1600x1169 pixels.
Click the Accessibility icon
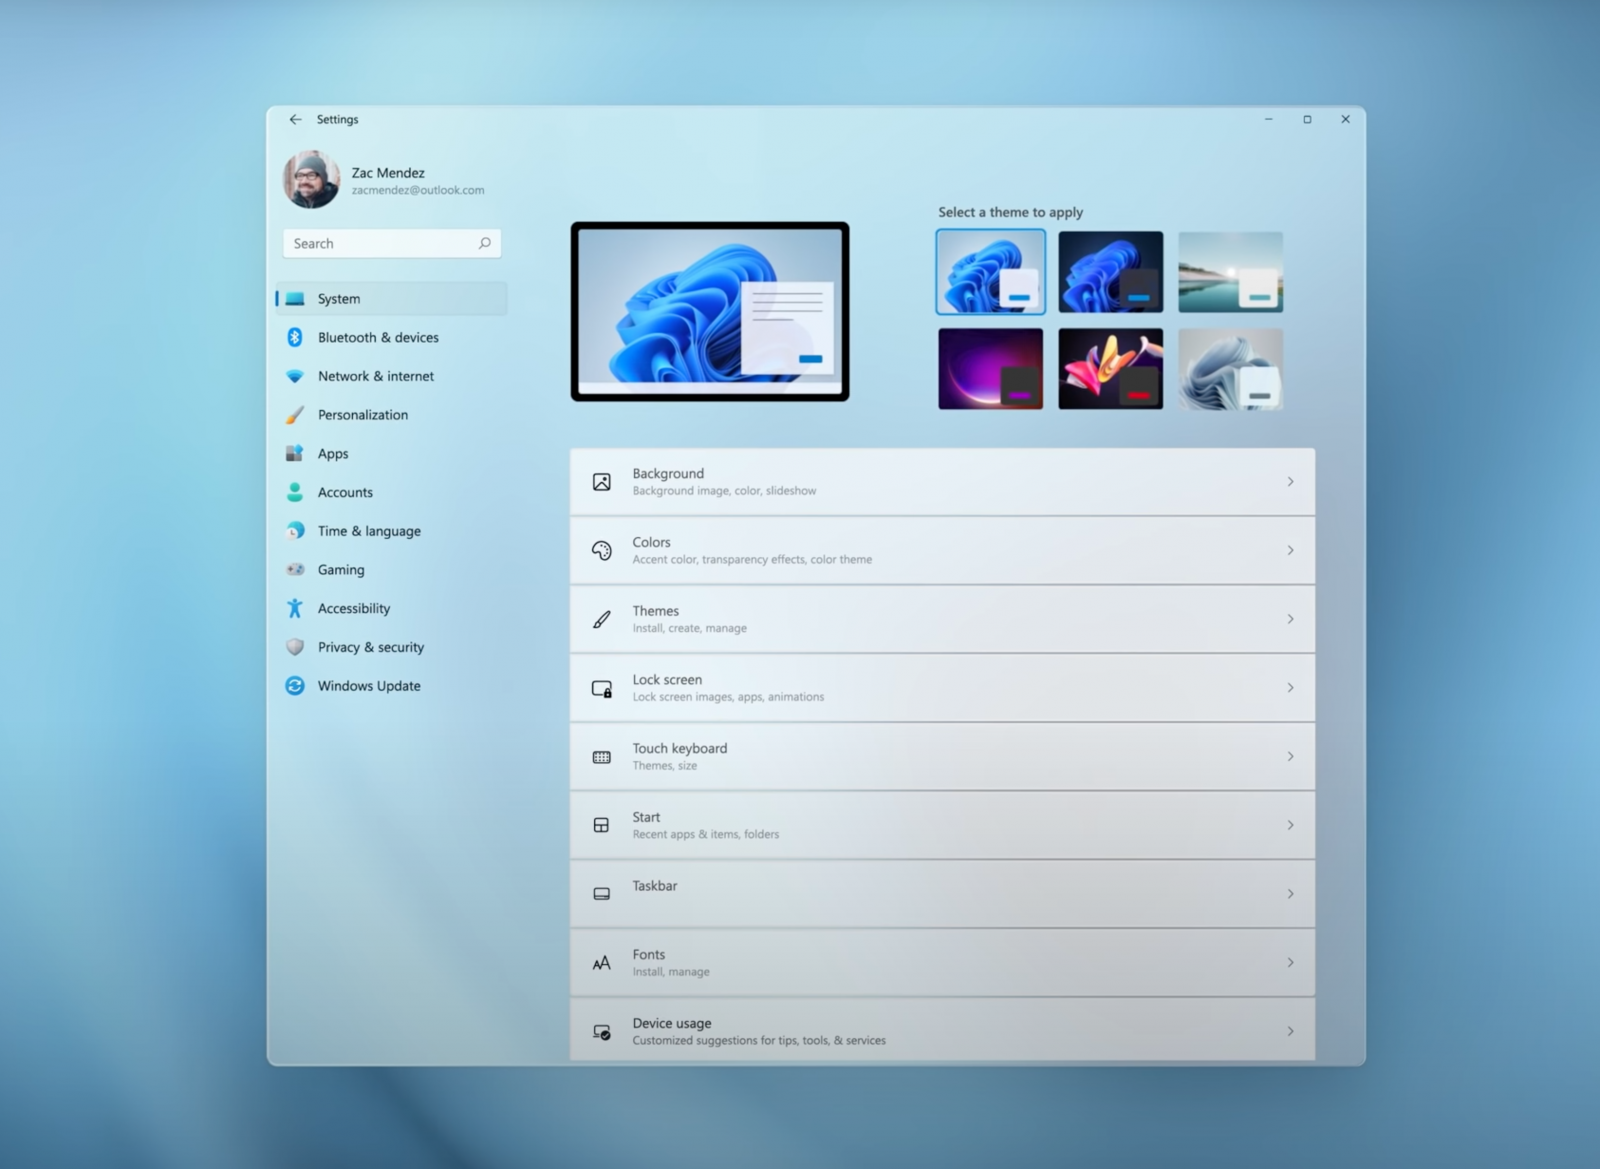click(x=294, y=608)
